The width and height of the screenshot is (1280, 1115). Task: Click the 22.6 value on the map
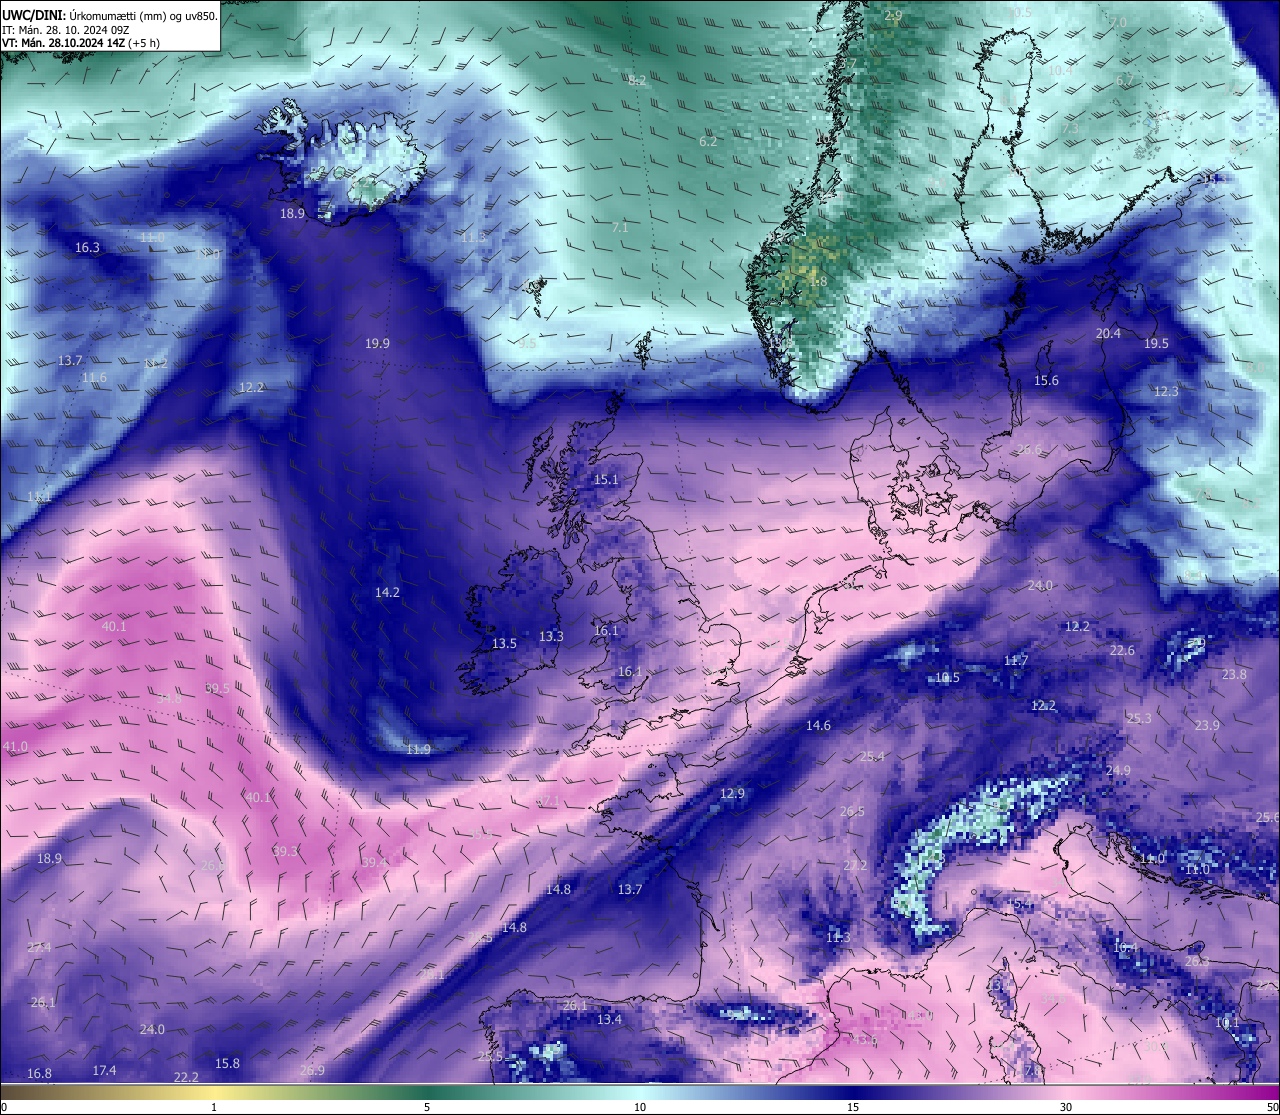click(1122, 650)
